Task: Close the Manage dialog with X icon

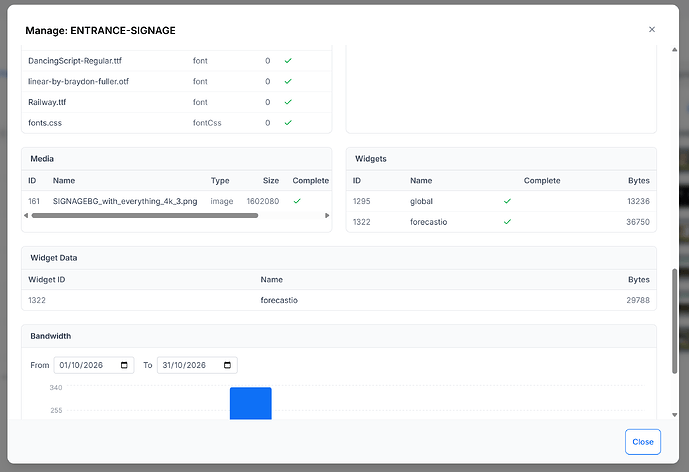Action: (x=652, y=29)
